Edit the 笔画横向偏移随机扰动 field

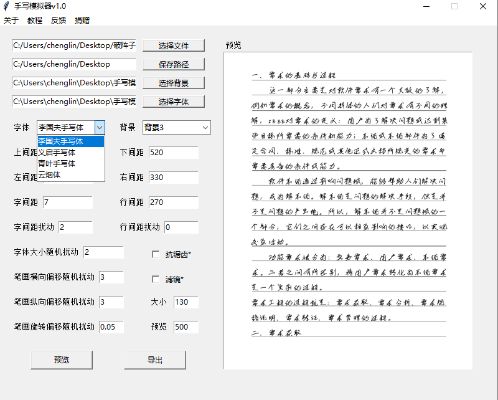point(111,277)
